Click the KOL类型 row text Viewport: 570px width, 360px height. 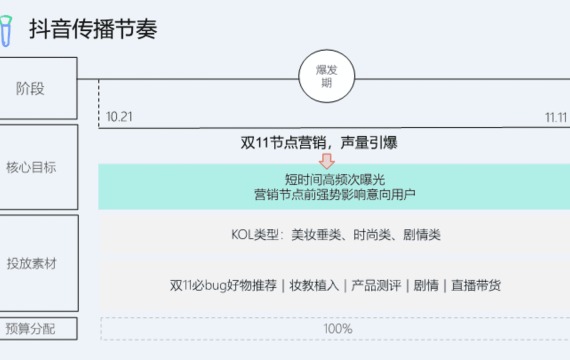[x=336, y=235]
